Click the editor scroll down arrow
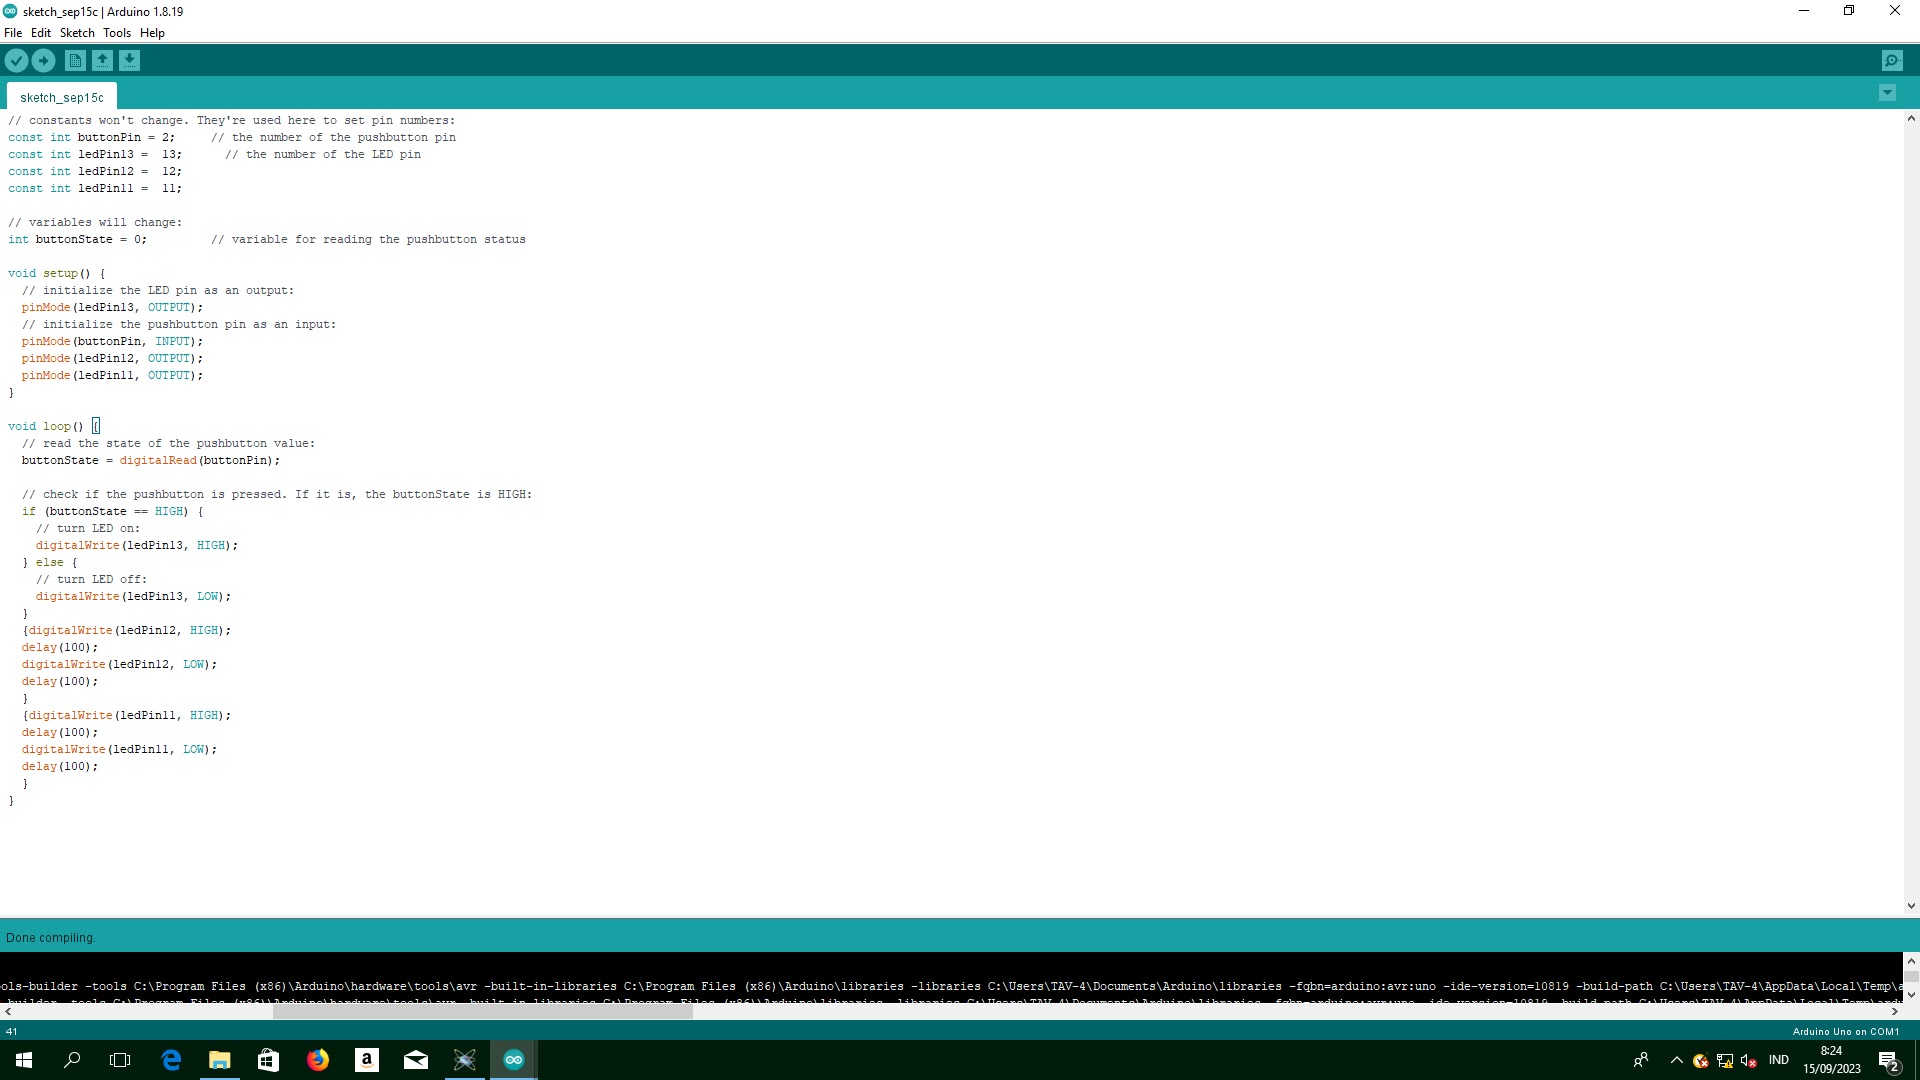1920x1080 pixels. click(1911, 906)
